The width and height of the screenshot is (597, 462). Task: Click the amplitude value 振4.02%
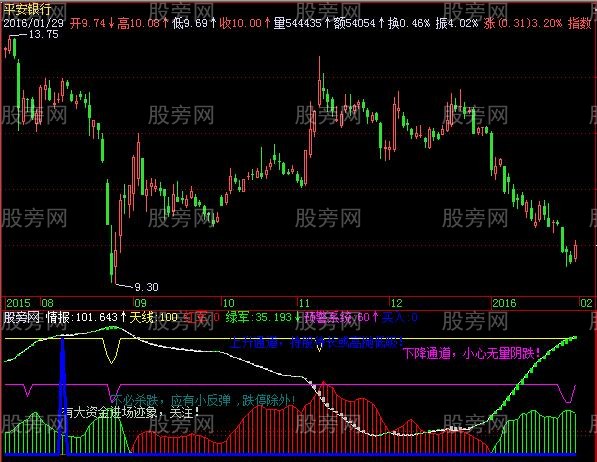click(x=457, y=23)
